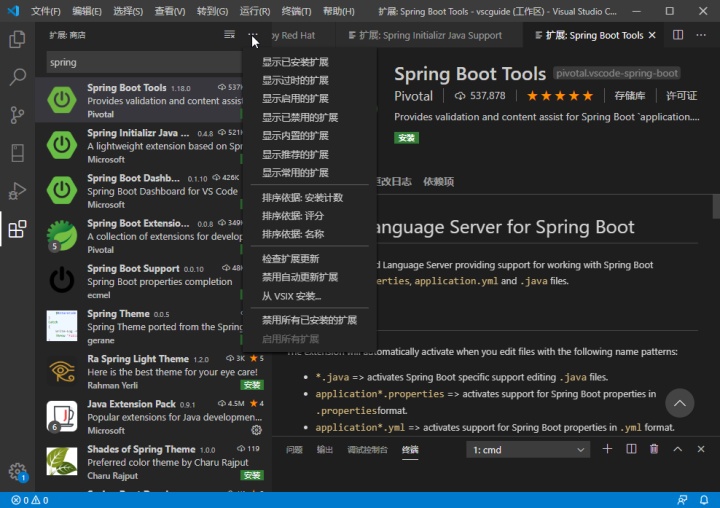The width and height of the screenshot is (720, 508).
Task: Choose 禁用自动更新扩展 from menu
Action: (x=299, y=277)
